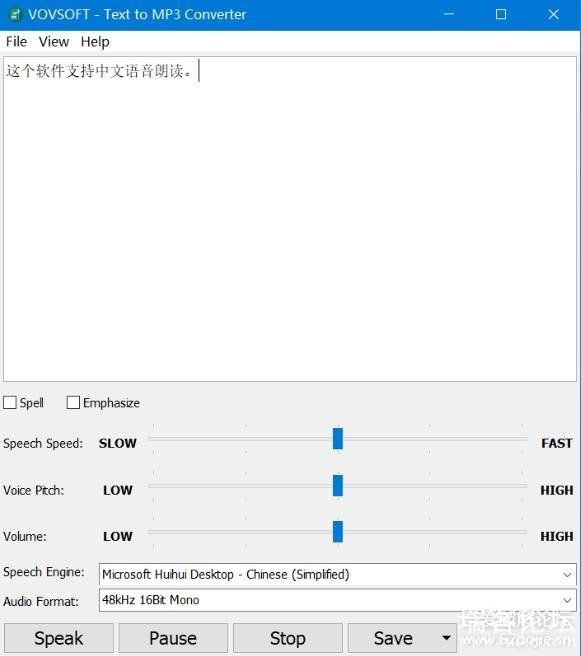
Task: Click the Voice Pitch slider handle
Action: click(338, 485)
